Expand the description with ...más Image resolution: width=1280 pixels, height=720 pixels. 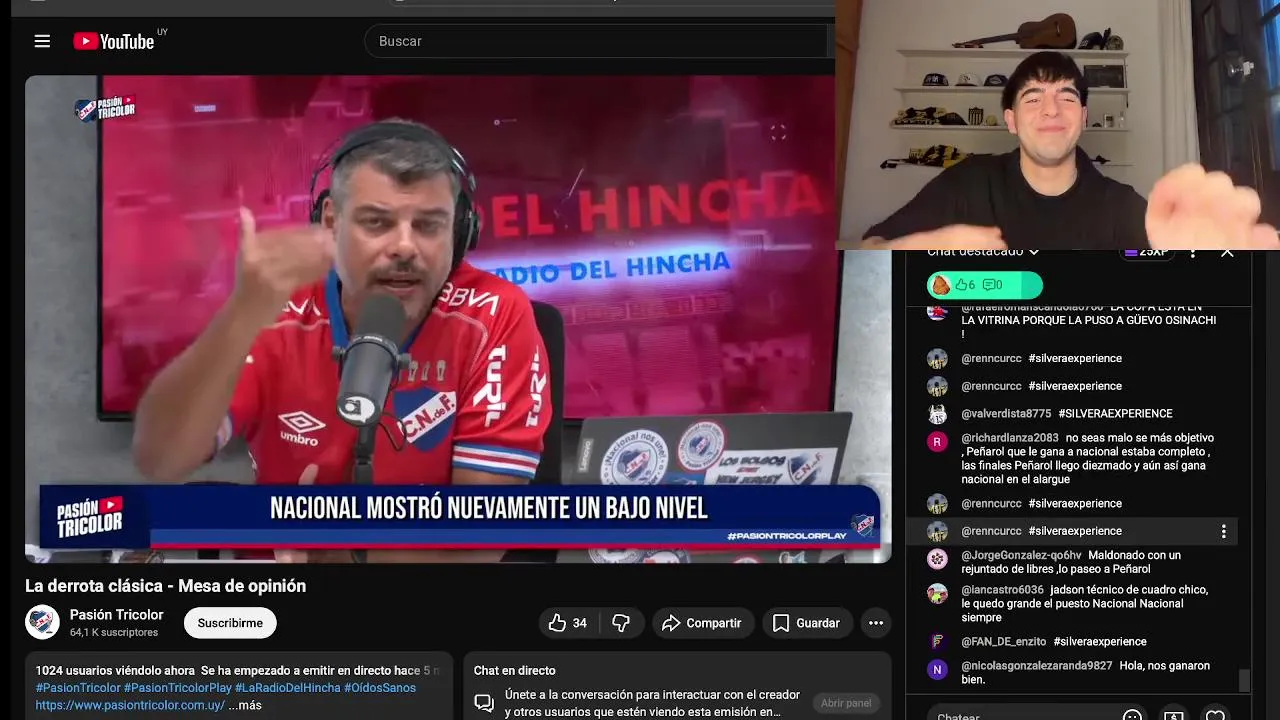pyautogui.click(x=245, y=705)
